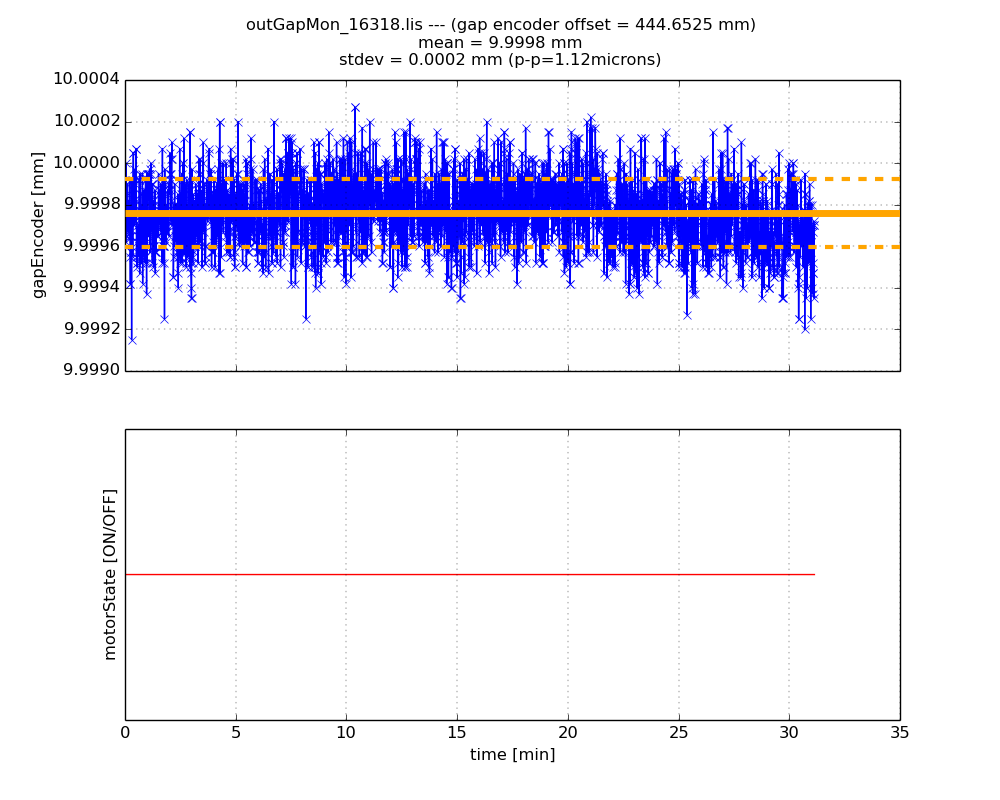Image resolution: width=1000 pixels, height=800 pixels.
Task: Click the 9.9996 y-axis tick label
Action: tap(91, 246)
